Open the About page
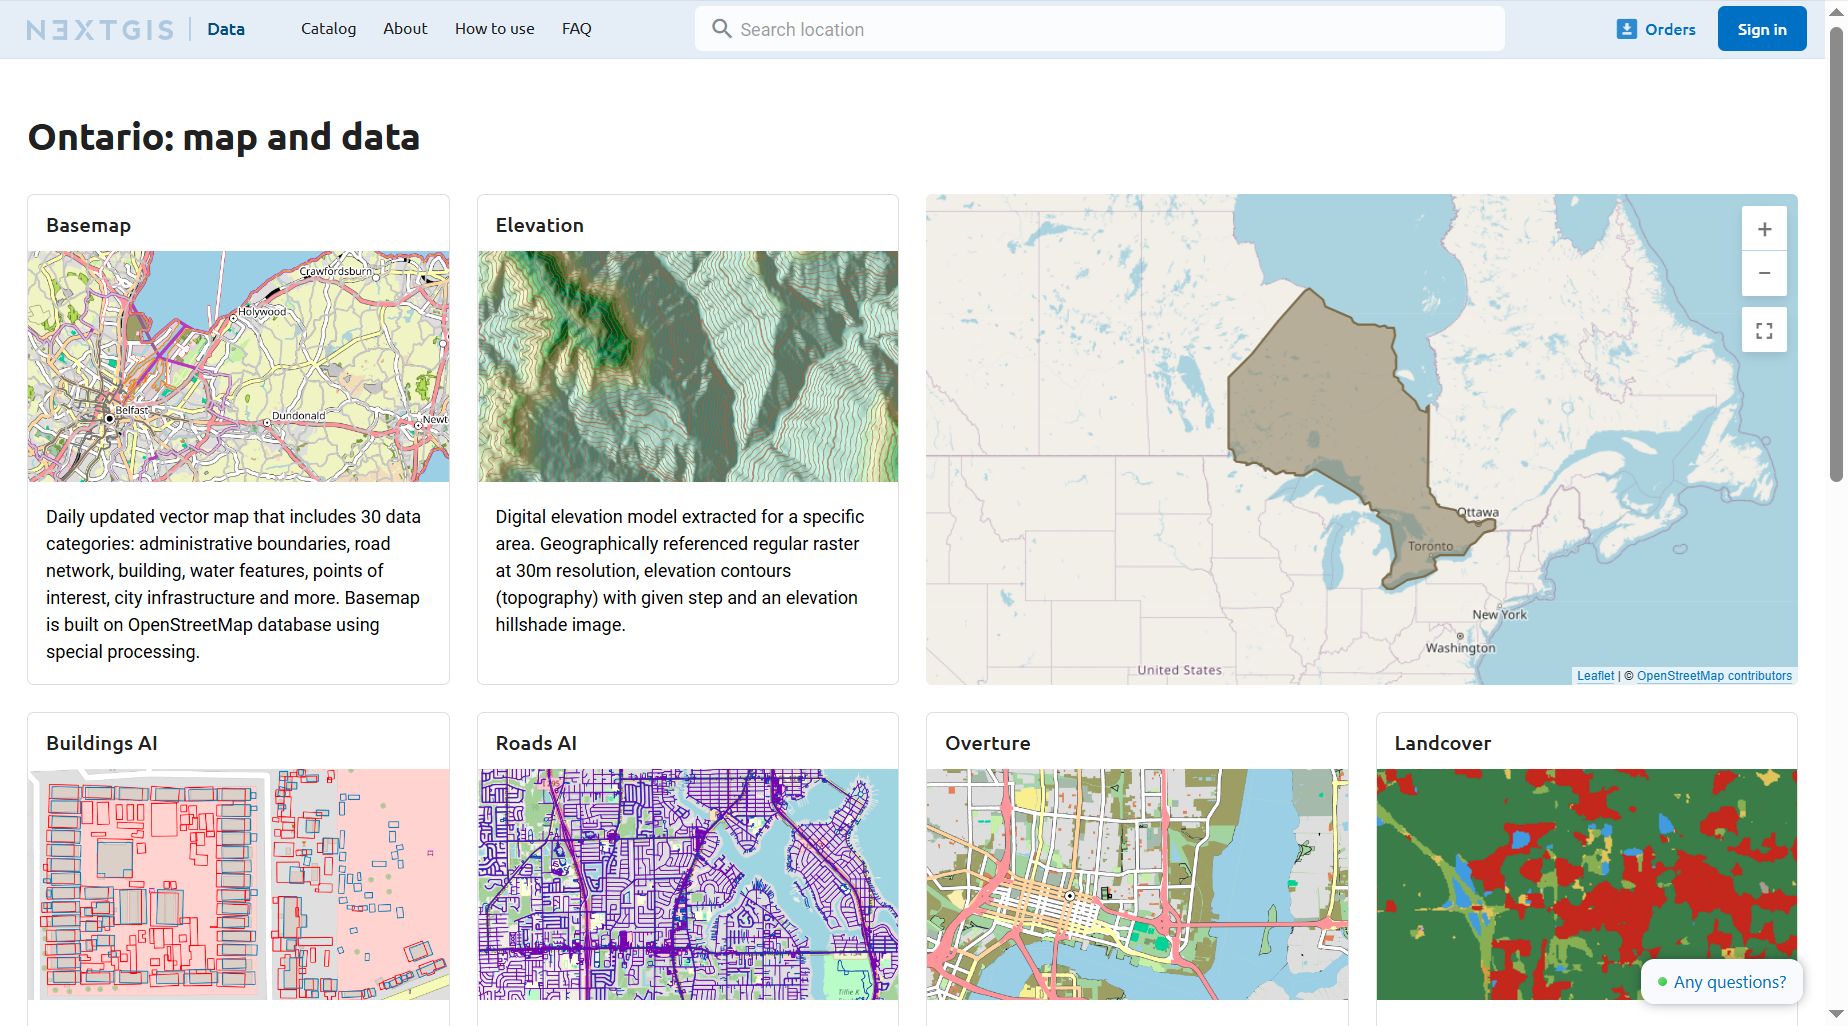This screenshot has height=1026, width=1848. (x=405, y=29)
